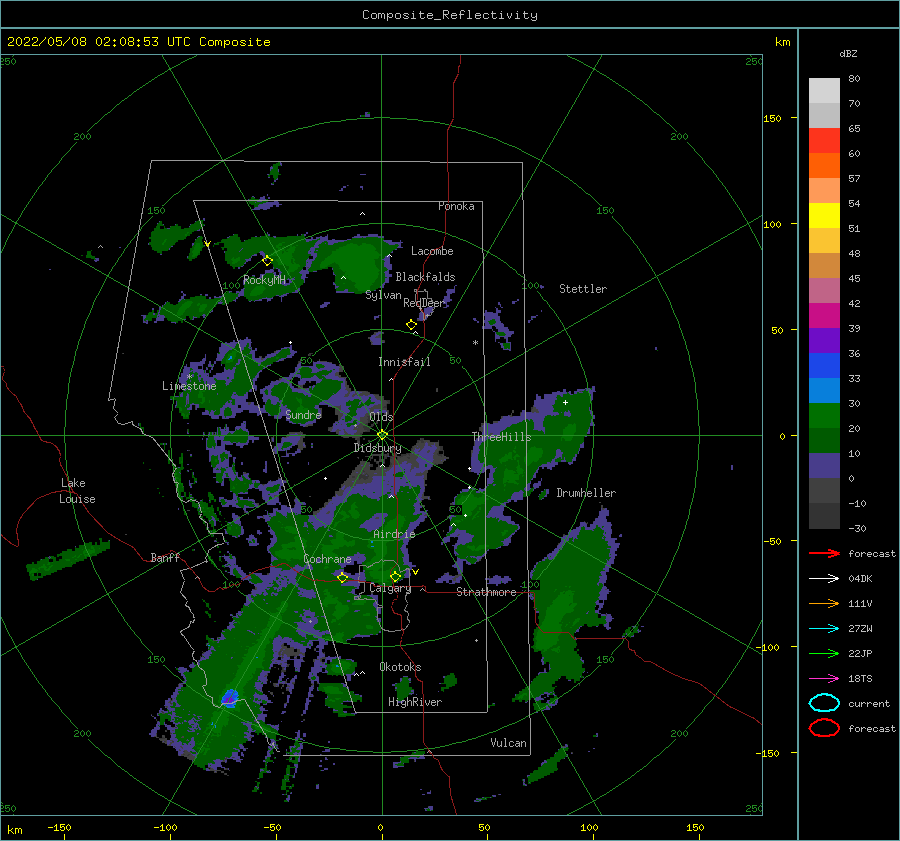The image size is (900, 841).
Task: Click the yellow diamond marker near RockyMH
Action: 267,261
